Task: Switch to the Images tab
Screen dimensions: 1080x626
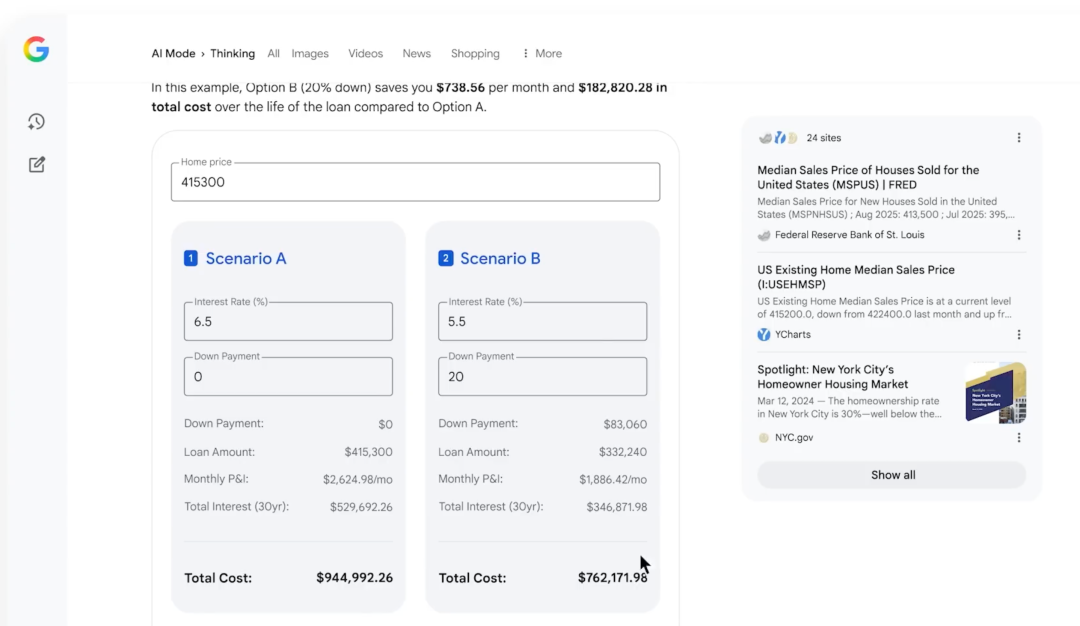Action: tap(310, 54)
